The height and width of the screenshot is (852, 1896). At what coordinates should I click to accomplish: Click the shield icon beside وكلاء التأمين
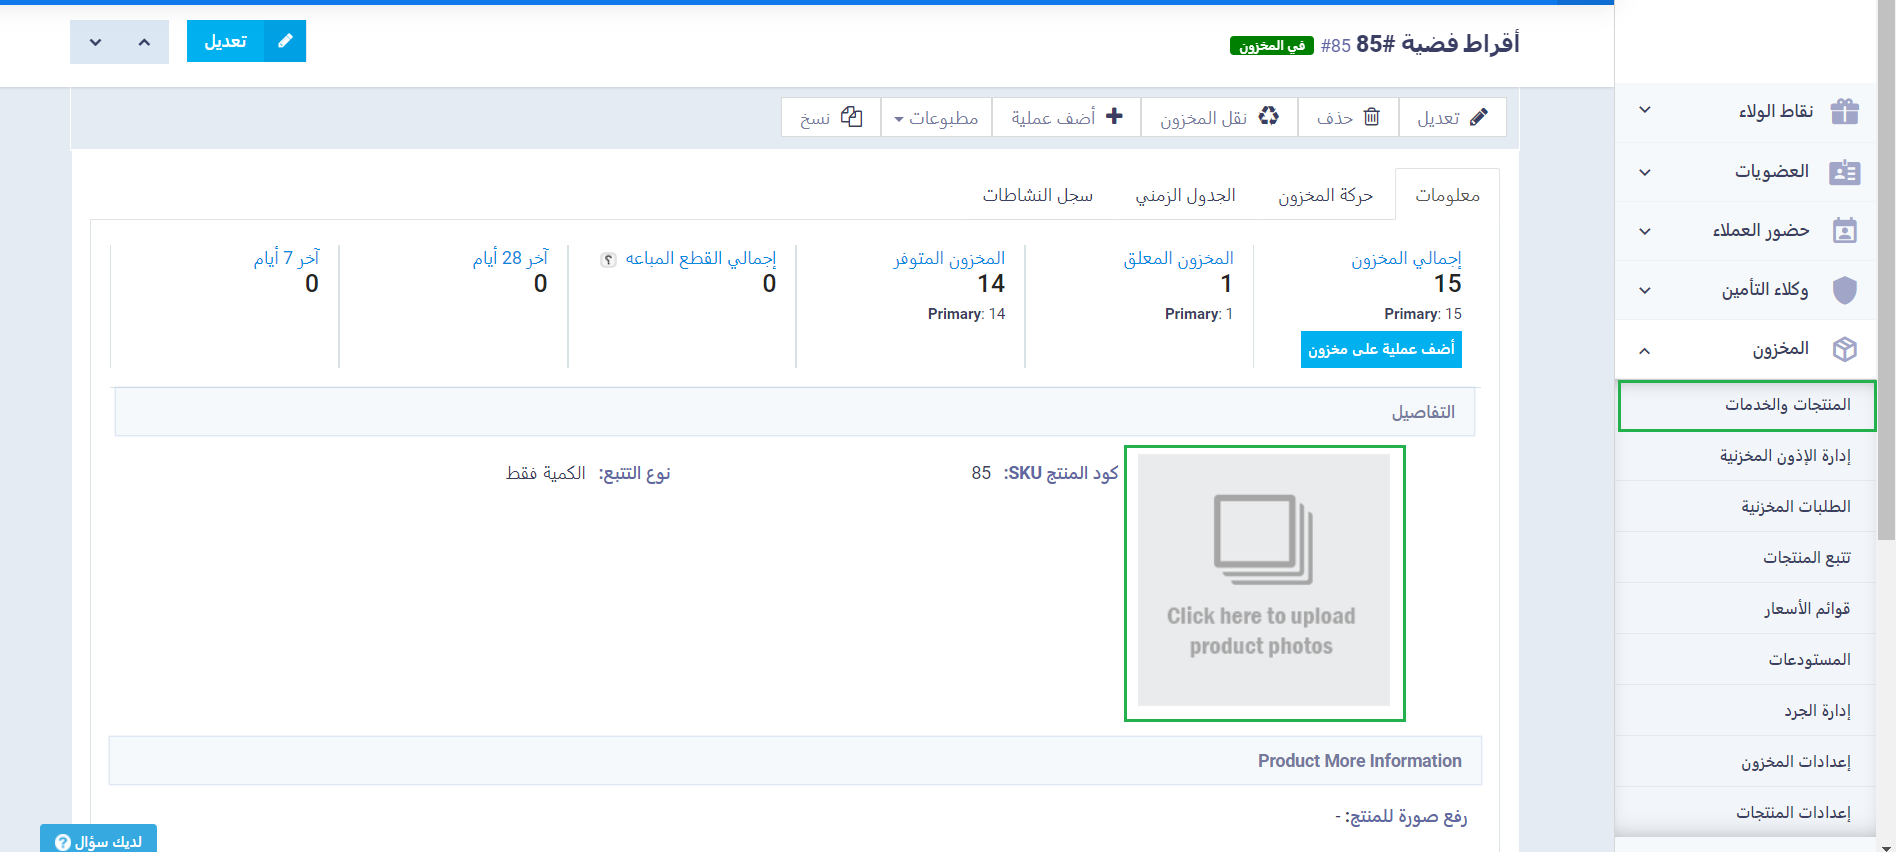click(x=1844, y=290)
